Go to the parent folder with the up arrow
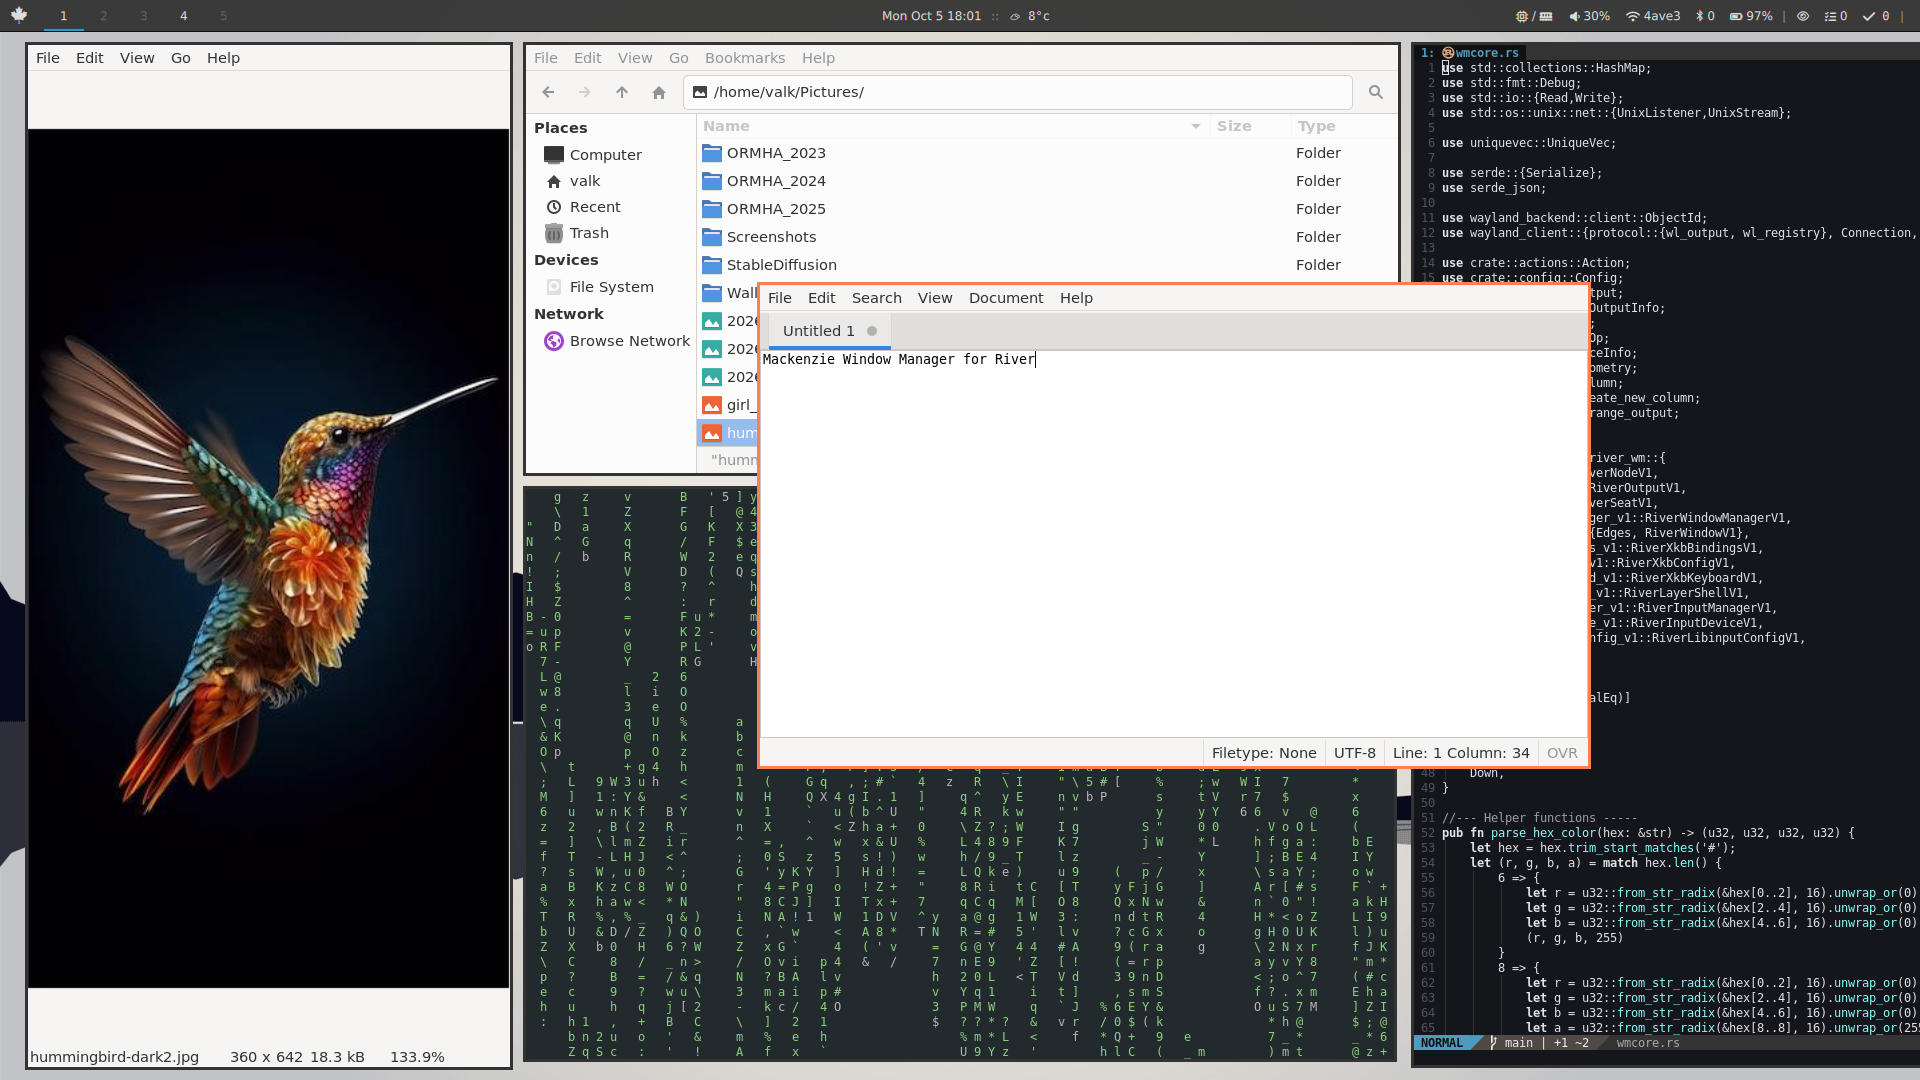 click(622, 92)
